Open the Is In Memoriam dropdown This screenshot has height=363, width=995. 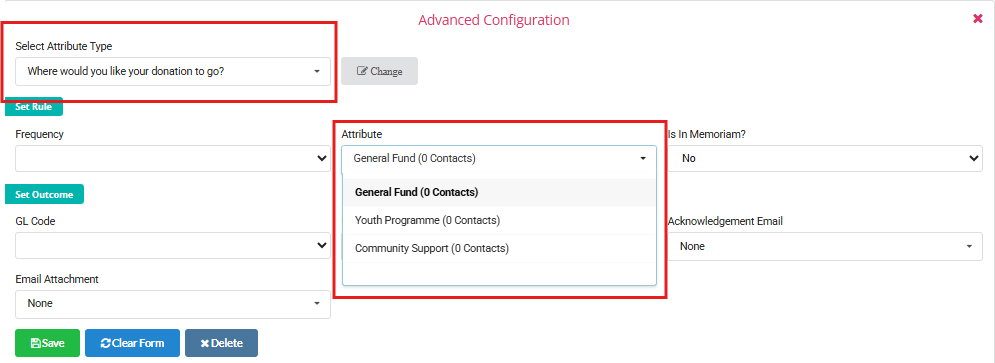[825, 159]
